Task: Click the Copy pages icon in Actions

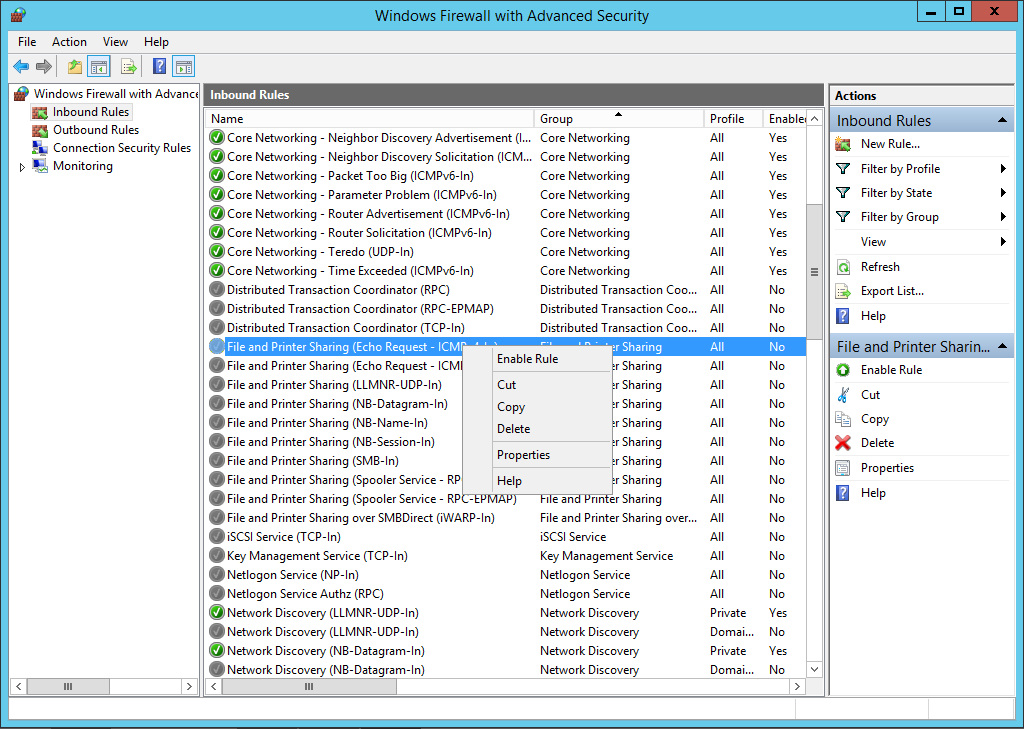Action: (843, 419)
